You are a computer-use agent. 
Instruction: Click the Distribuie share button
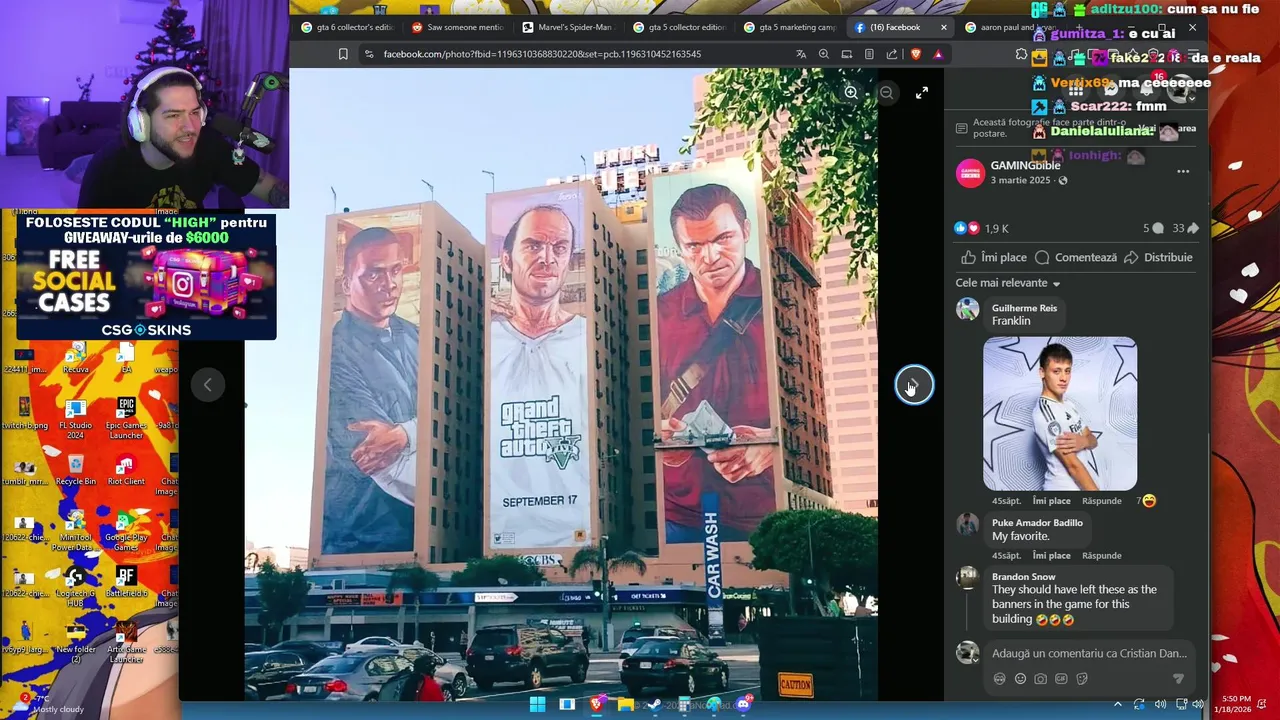1158,257
